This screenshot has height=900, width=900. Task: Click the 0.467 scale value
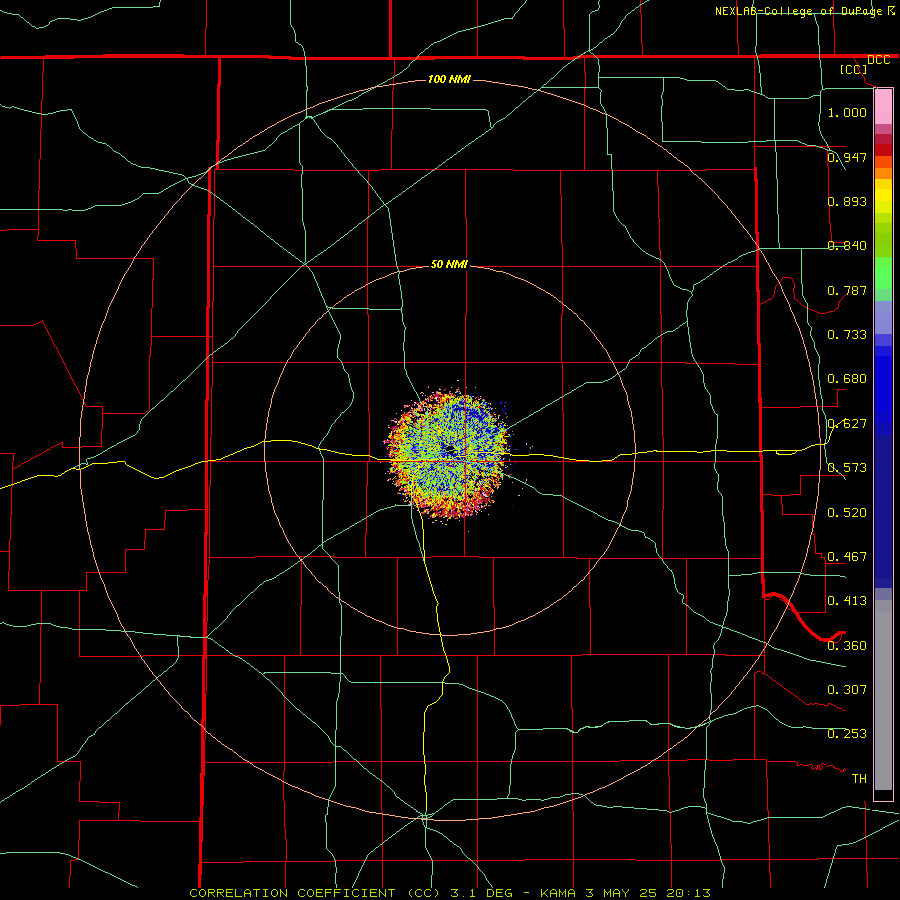tap(847, 557)
